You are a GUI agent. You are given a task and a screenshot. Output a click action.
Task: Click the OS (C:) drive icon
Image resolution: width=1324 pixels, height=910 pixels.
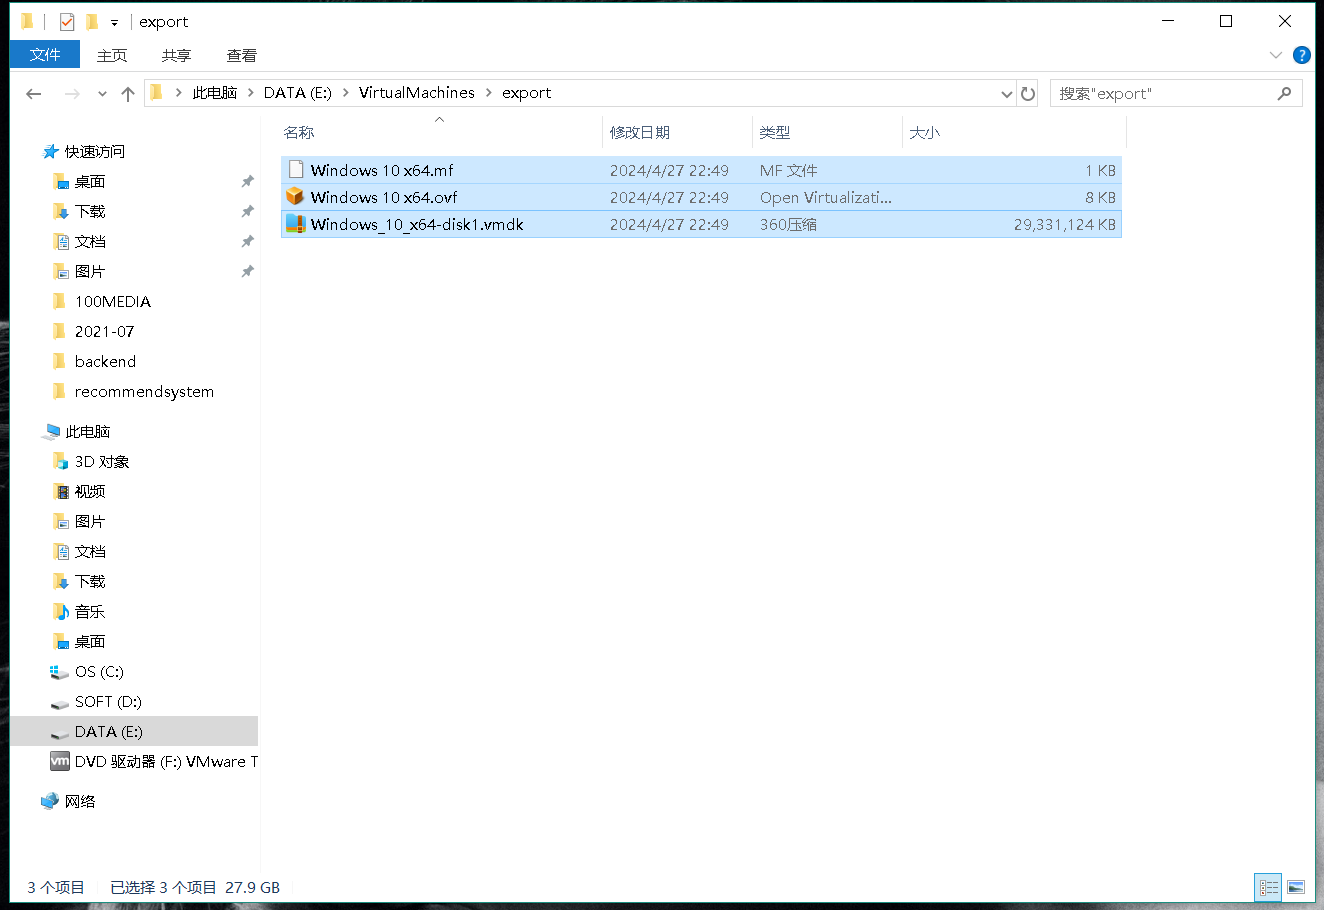point(59,672)
